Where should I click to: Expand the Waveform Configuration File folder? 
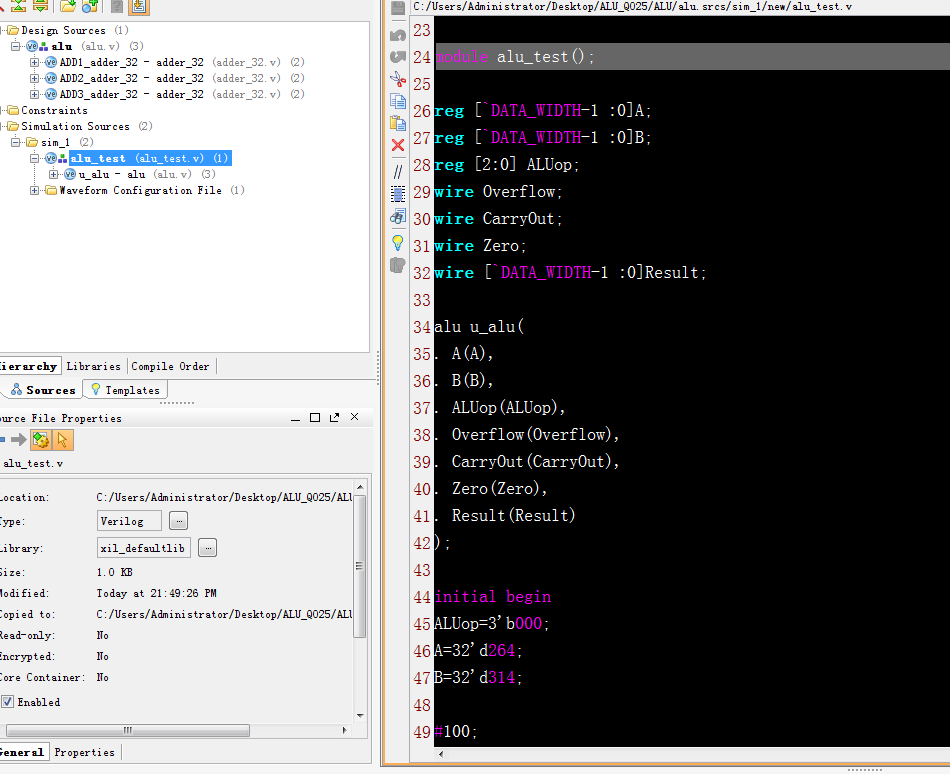(x=35, y=190)
